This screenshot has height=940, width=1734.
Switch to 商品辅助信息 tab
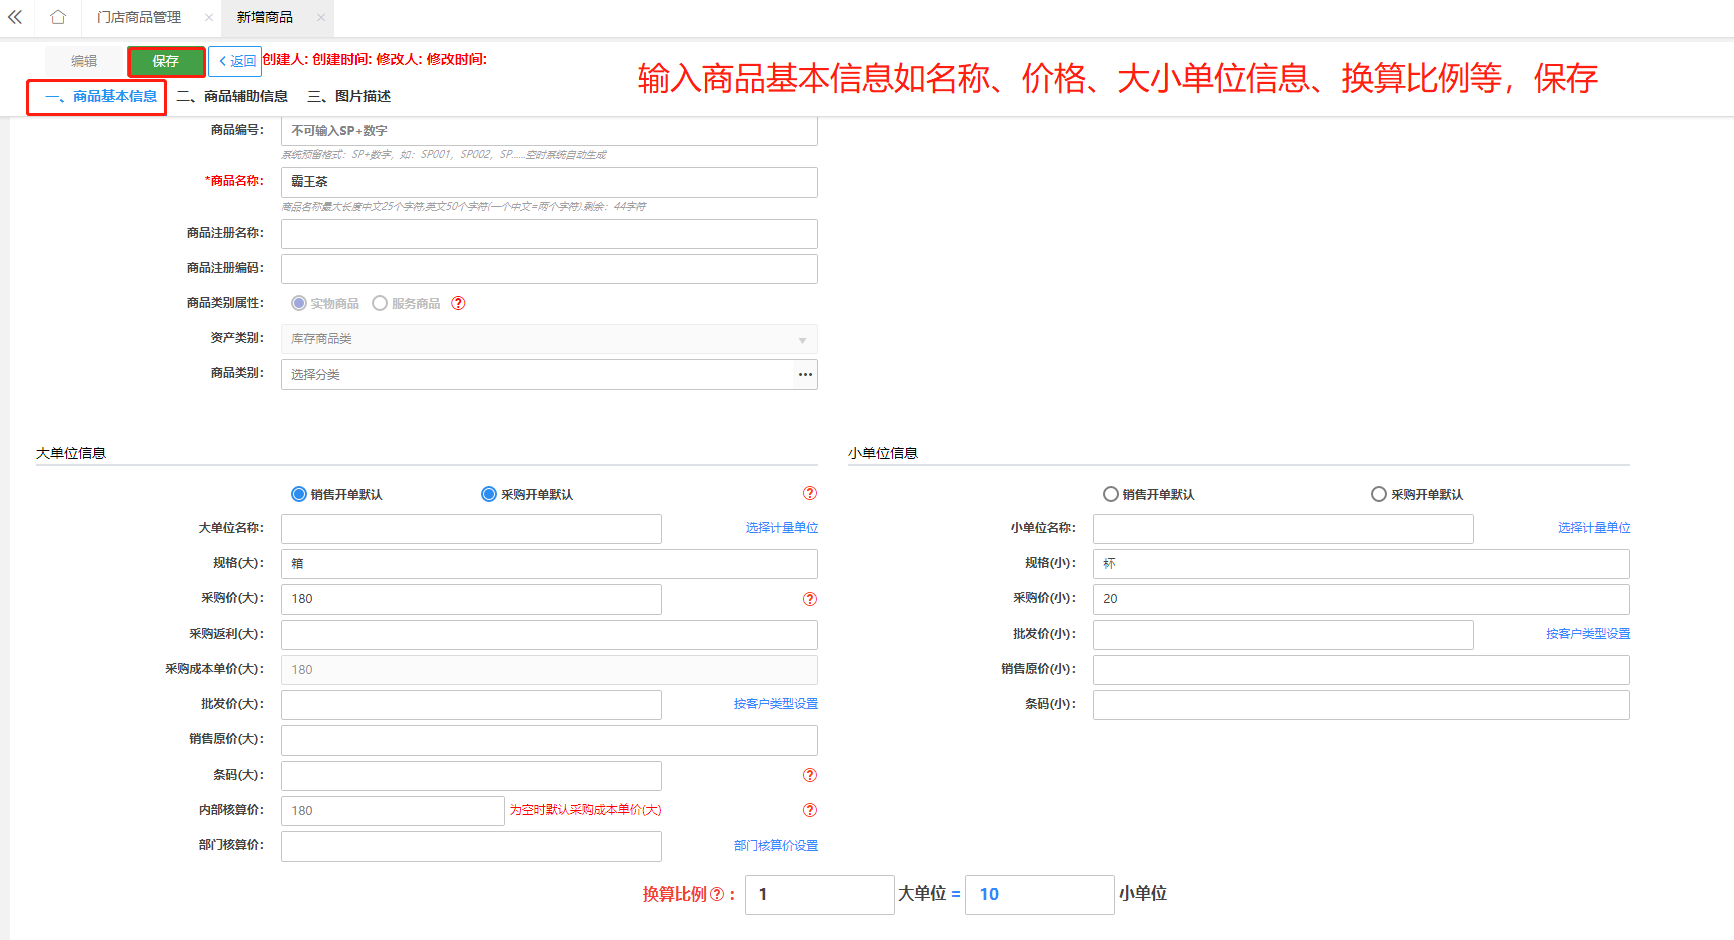(232, 96)
